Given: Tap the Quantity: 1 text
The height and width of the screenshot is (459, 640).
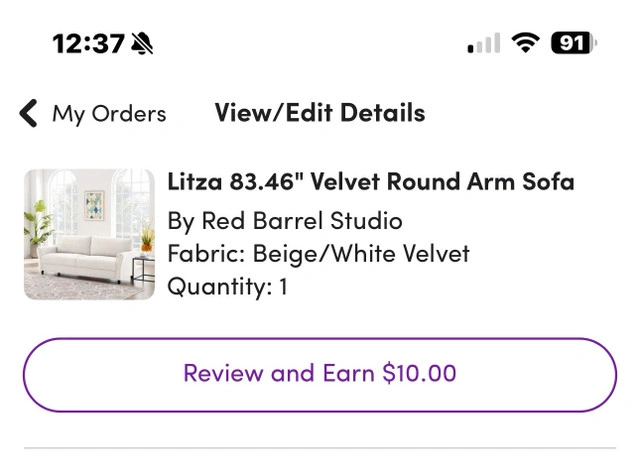Looking at the screenshot, I should pyautogui.click(x=227, y=287).
